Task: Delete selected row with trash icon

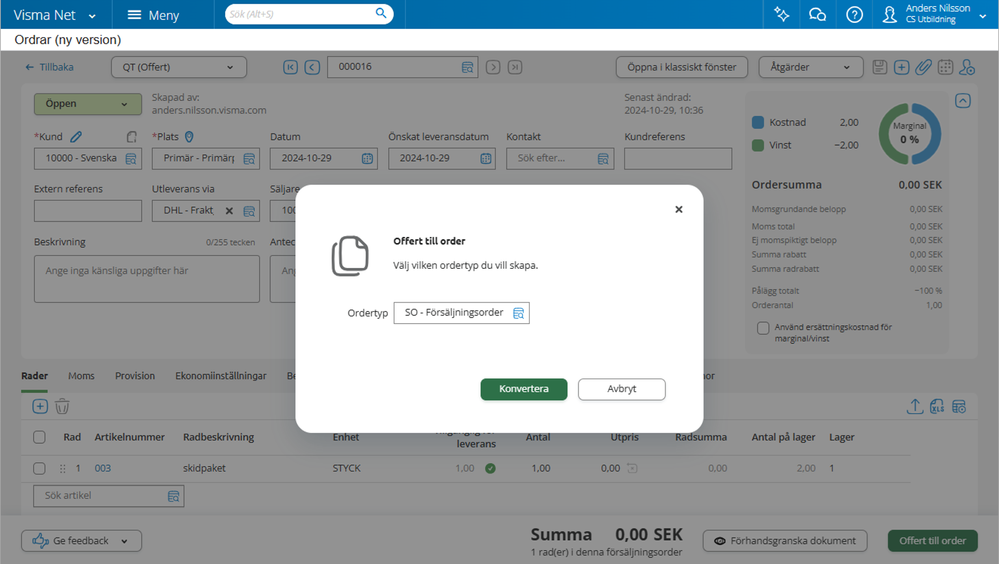Action: click(62, 407)
